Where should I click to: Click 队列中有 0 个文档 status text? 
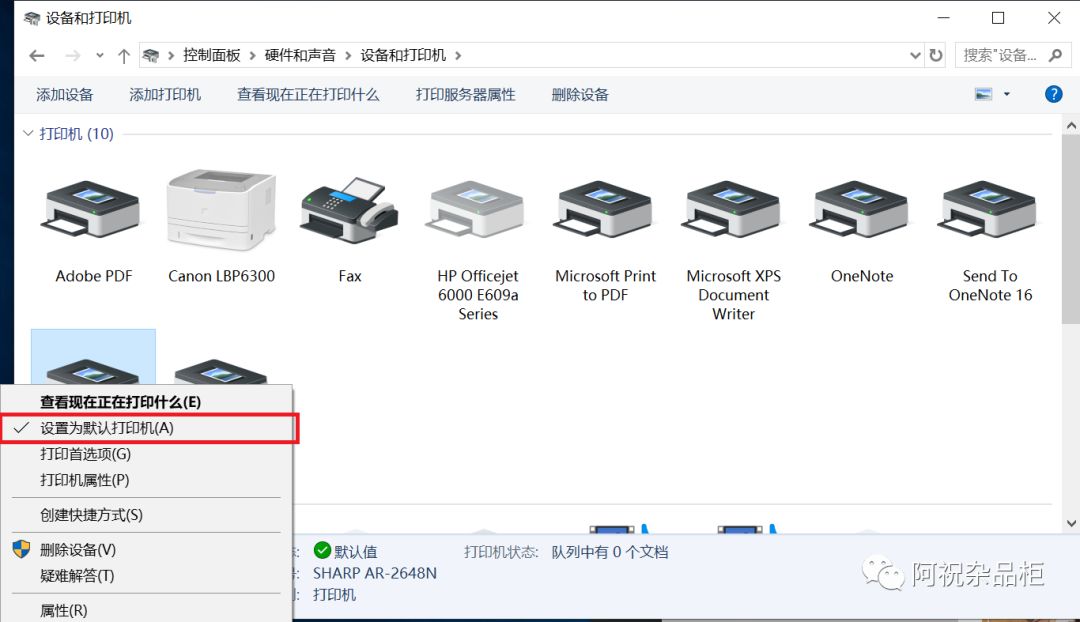tap(610, 552)
